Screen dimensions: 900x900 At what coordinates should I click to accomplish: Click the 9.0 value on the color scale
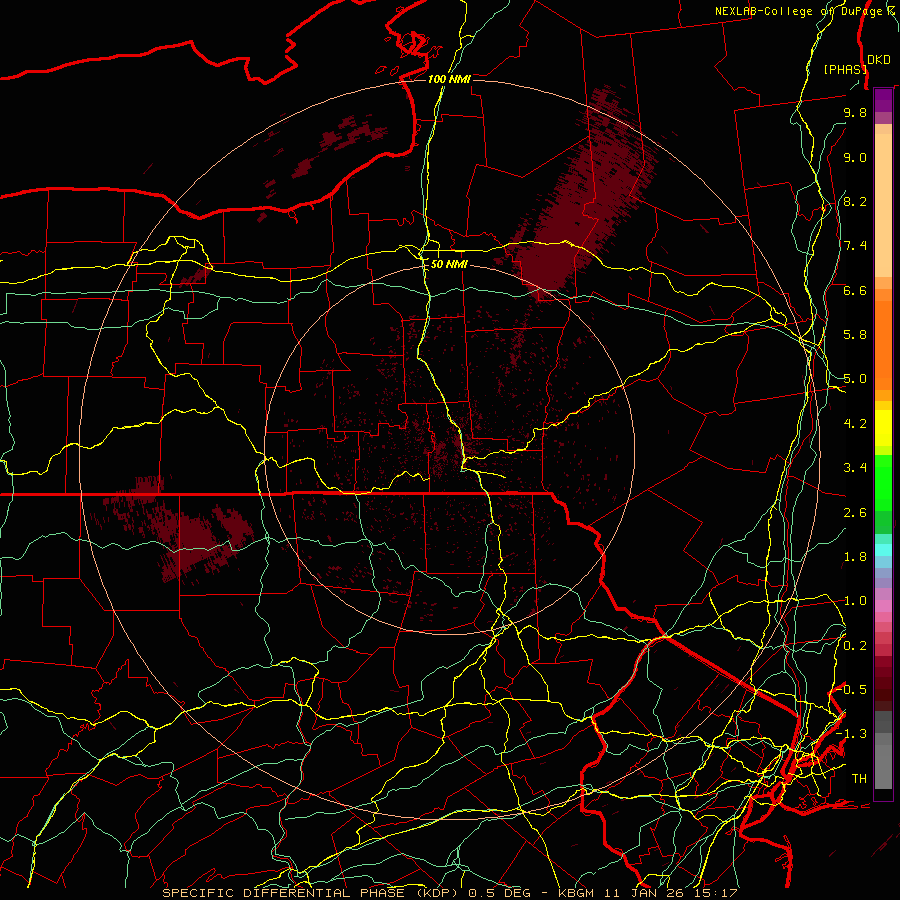coord(855,157)
